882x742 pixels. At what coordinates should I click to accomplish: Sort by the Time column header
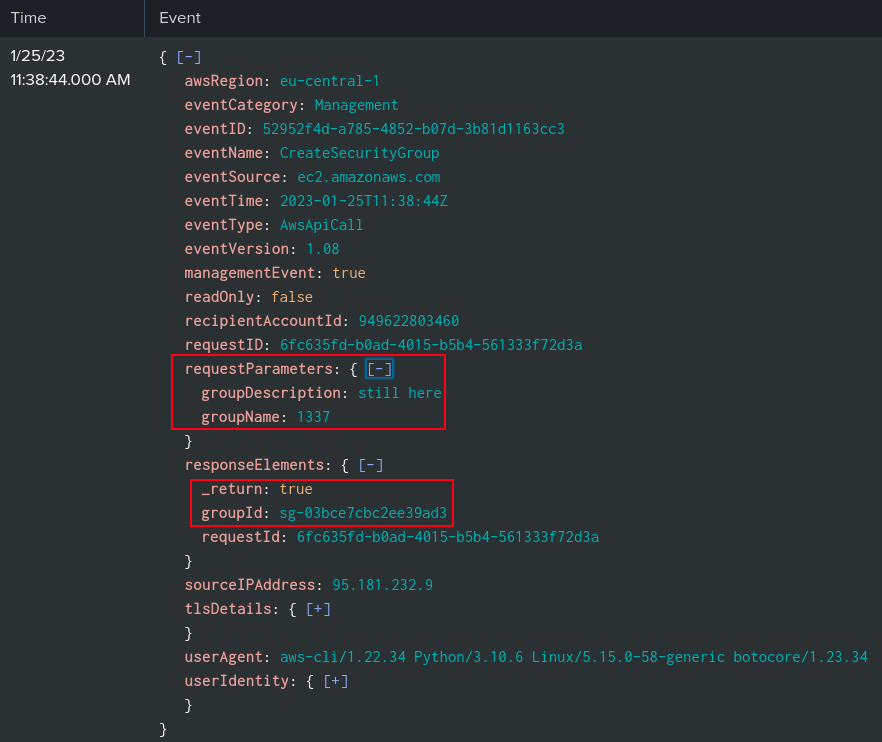click(x=28, y=18)
